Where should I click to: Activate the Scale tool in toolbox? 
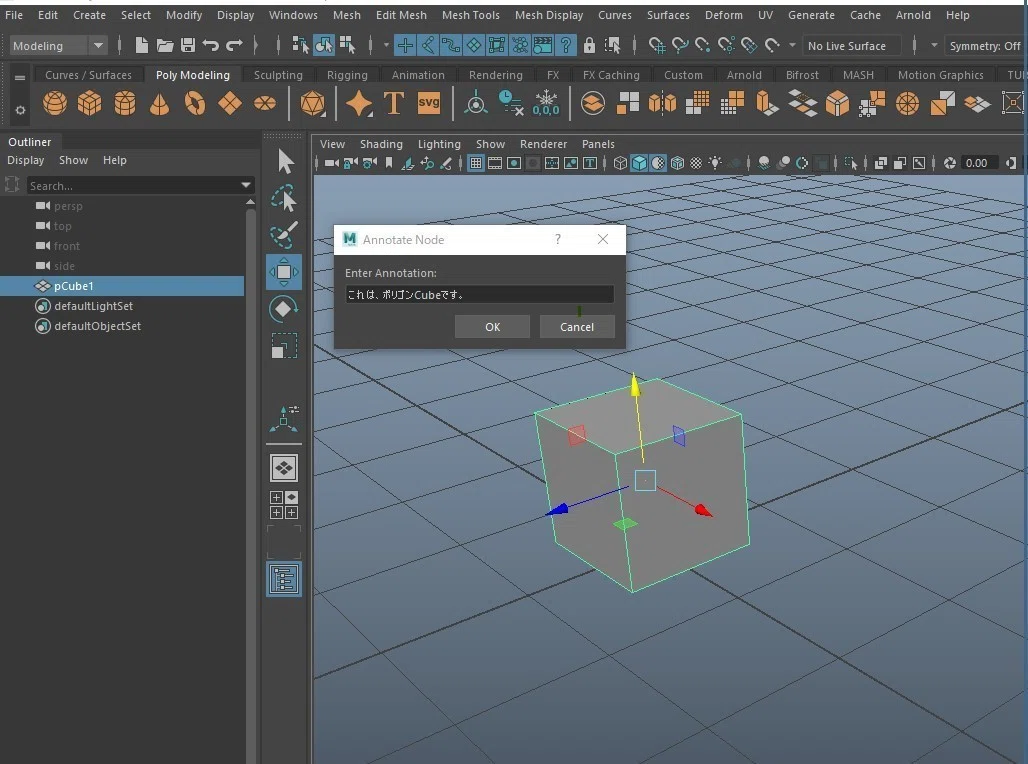click(x=284, y=345)
